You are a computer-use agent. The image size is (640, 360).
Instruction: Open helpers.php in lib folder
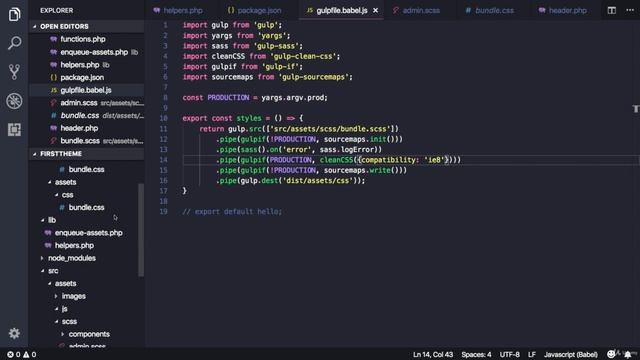pos(74,246)
